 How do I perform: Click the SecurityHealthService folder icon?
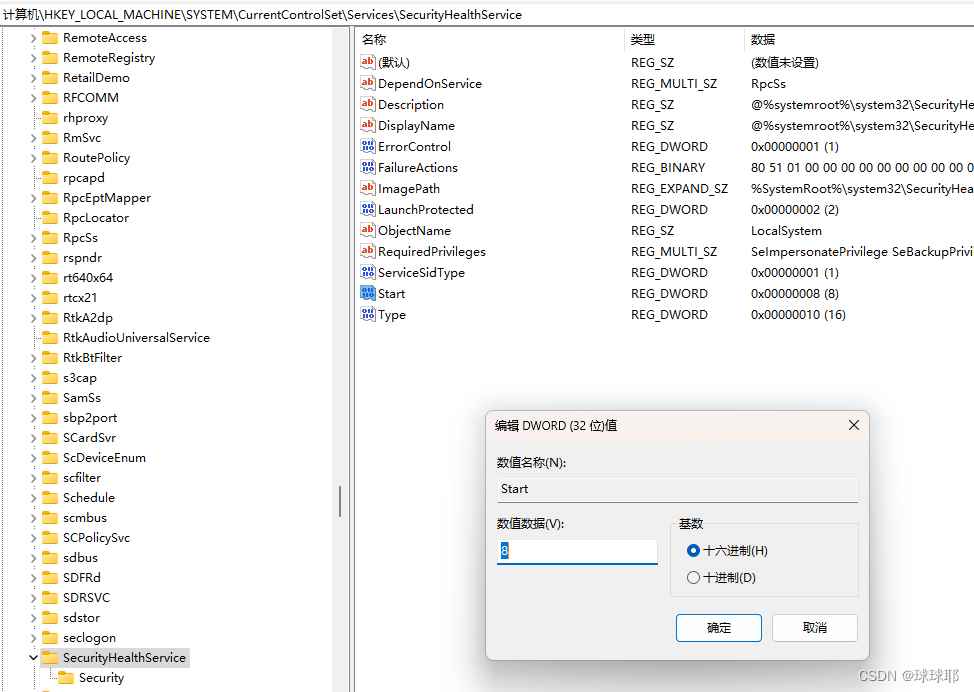[49, 657]
